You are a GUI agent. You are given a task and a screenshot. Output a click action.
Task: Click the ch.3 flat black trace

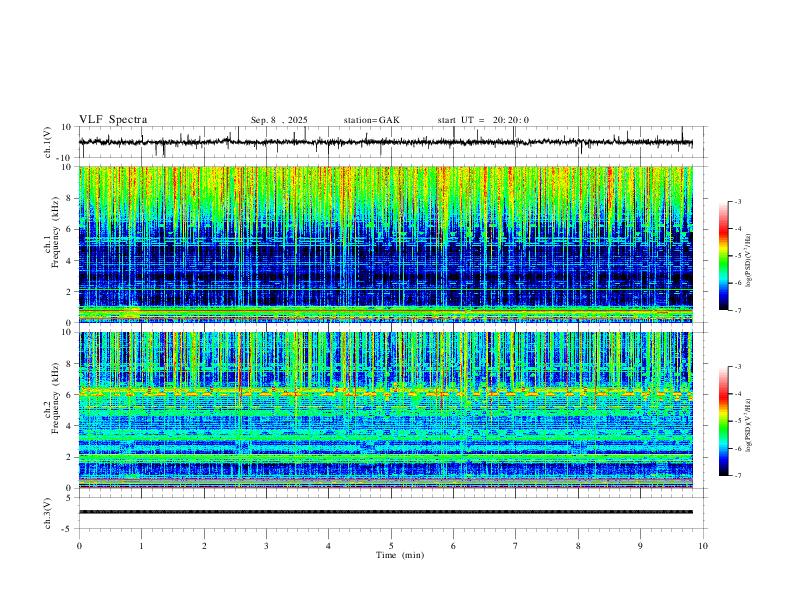click(385, 512)
